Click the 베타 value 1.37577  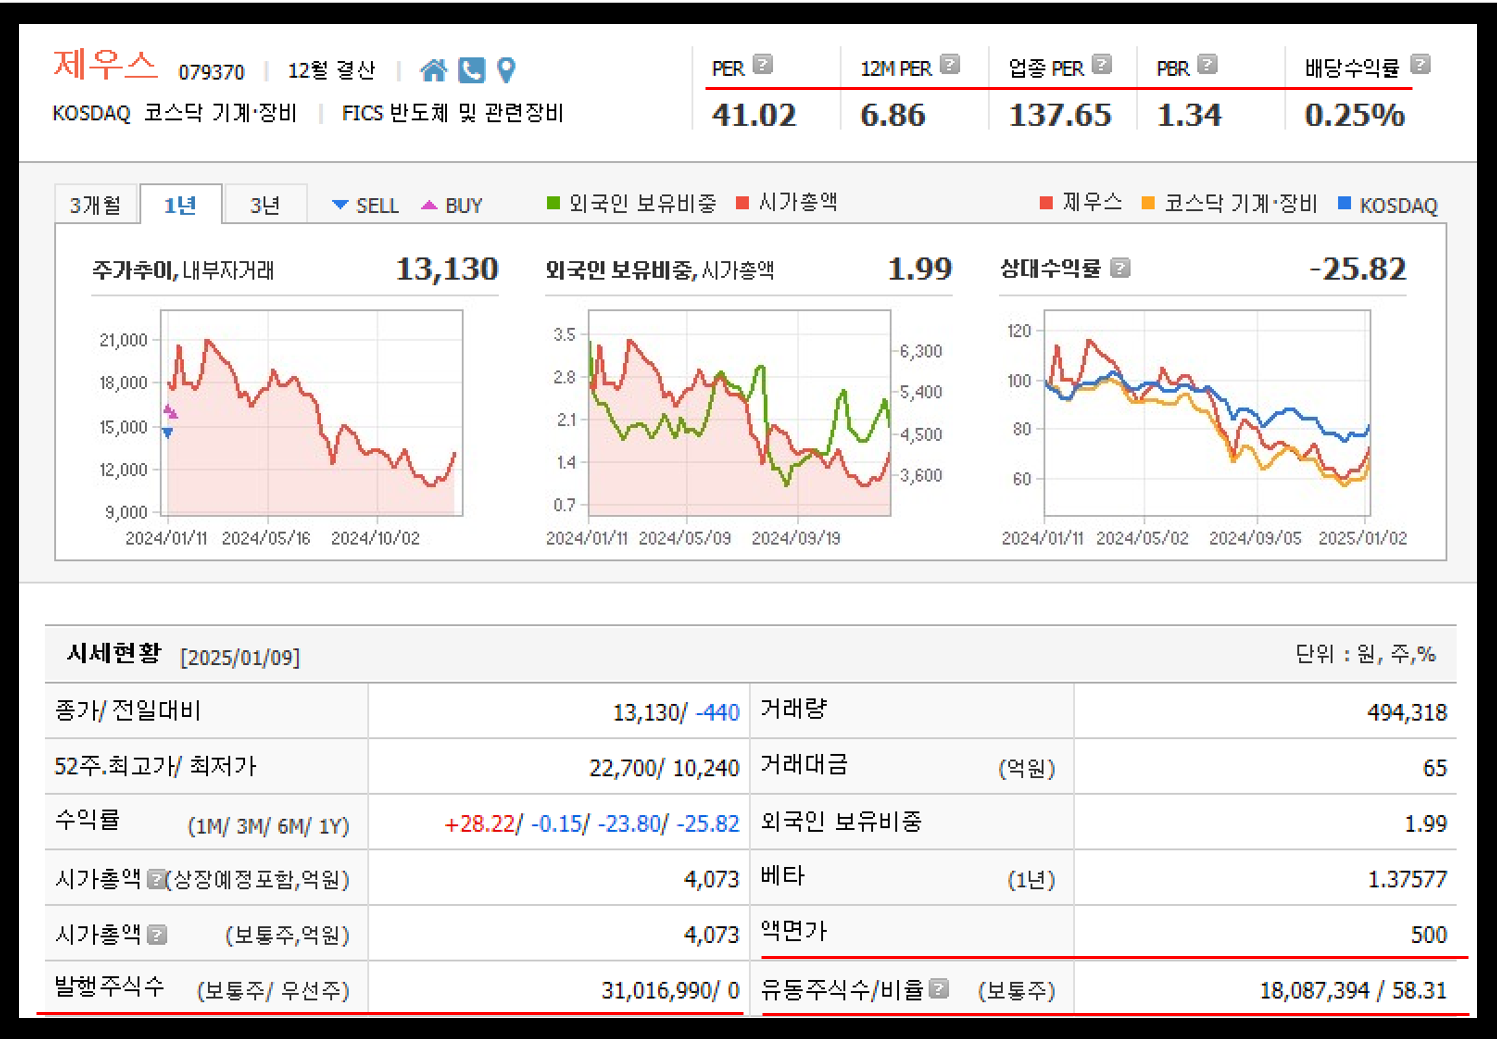coord(1407,879)
